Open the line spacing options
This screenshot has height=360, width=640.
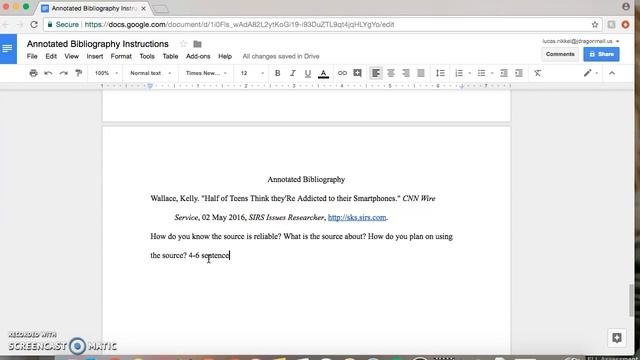(440, 73)
